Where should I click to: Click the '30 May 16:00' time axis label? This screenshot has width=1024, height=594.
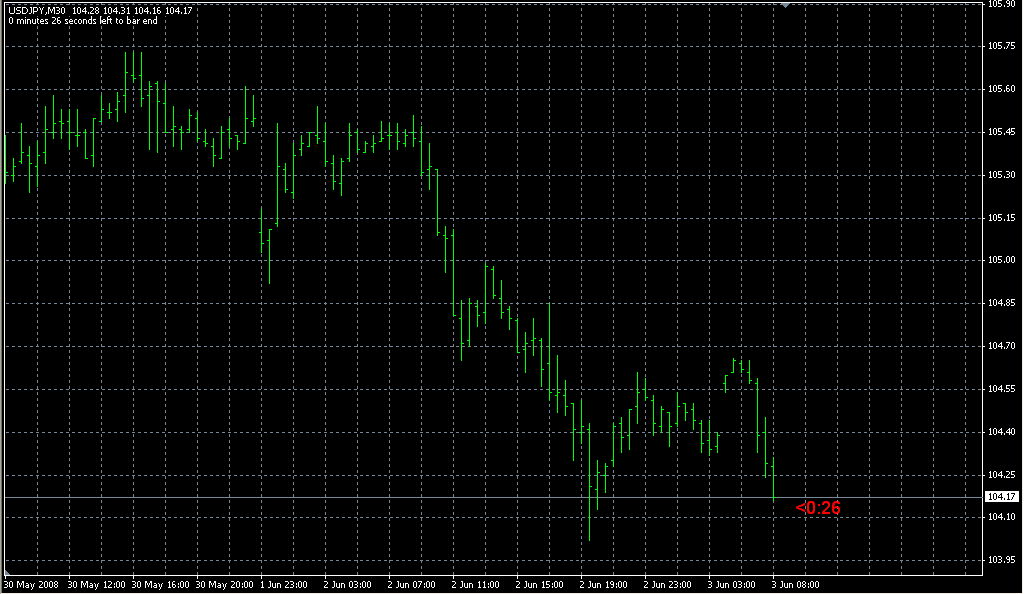click(x=160, y=585)
